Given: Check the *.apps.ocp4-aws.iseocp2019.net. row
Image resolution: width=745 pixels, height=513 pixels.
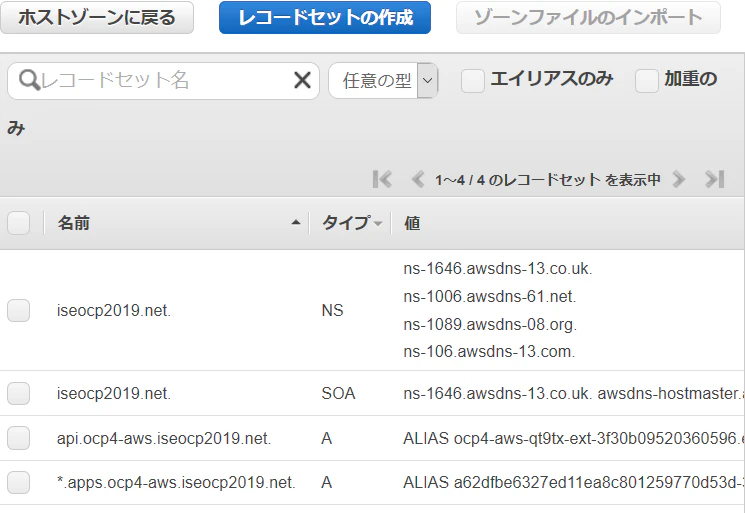Looking at the screenshot, I should pos(19,483).
